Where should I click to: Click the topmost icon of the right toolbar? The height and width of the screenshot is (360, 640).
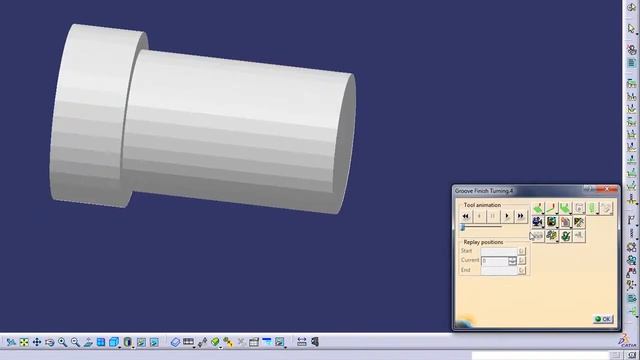pos(631,7)
